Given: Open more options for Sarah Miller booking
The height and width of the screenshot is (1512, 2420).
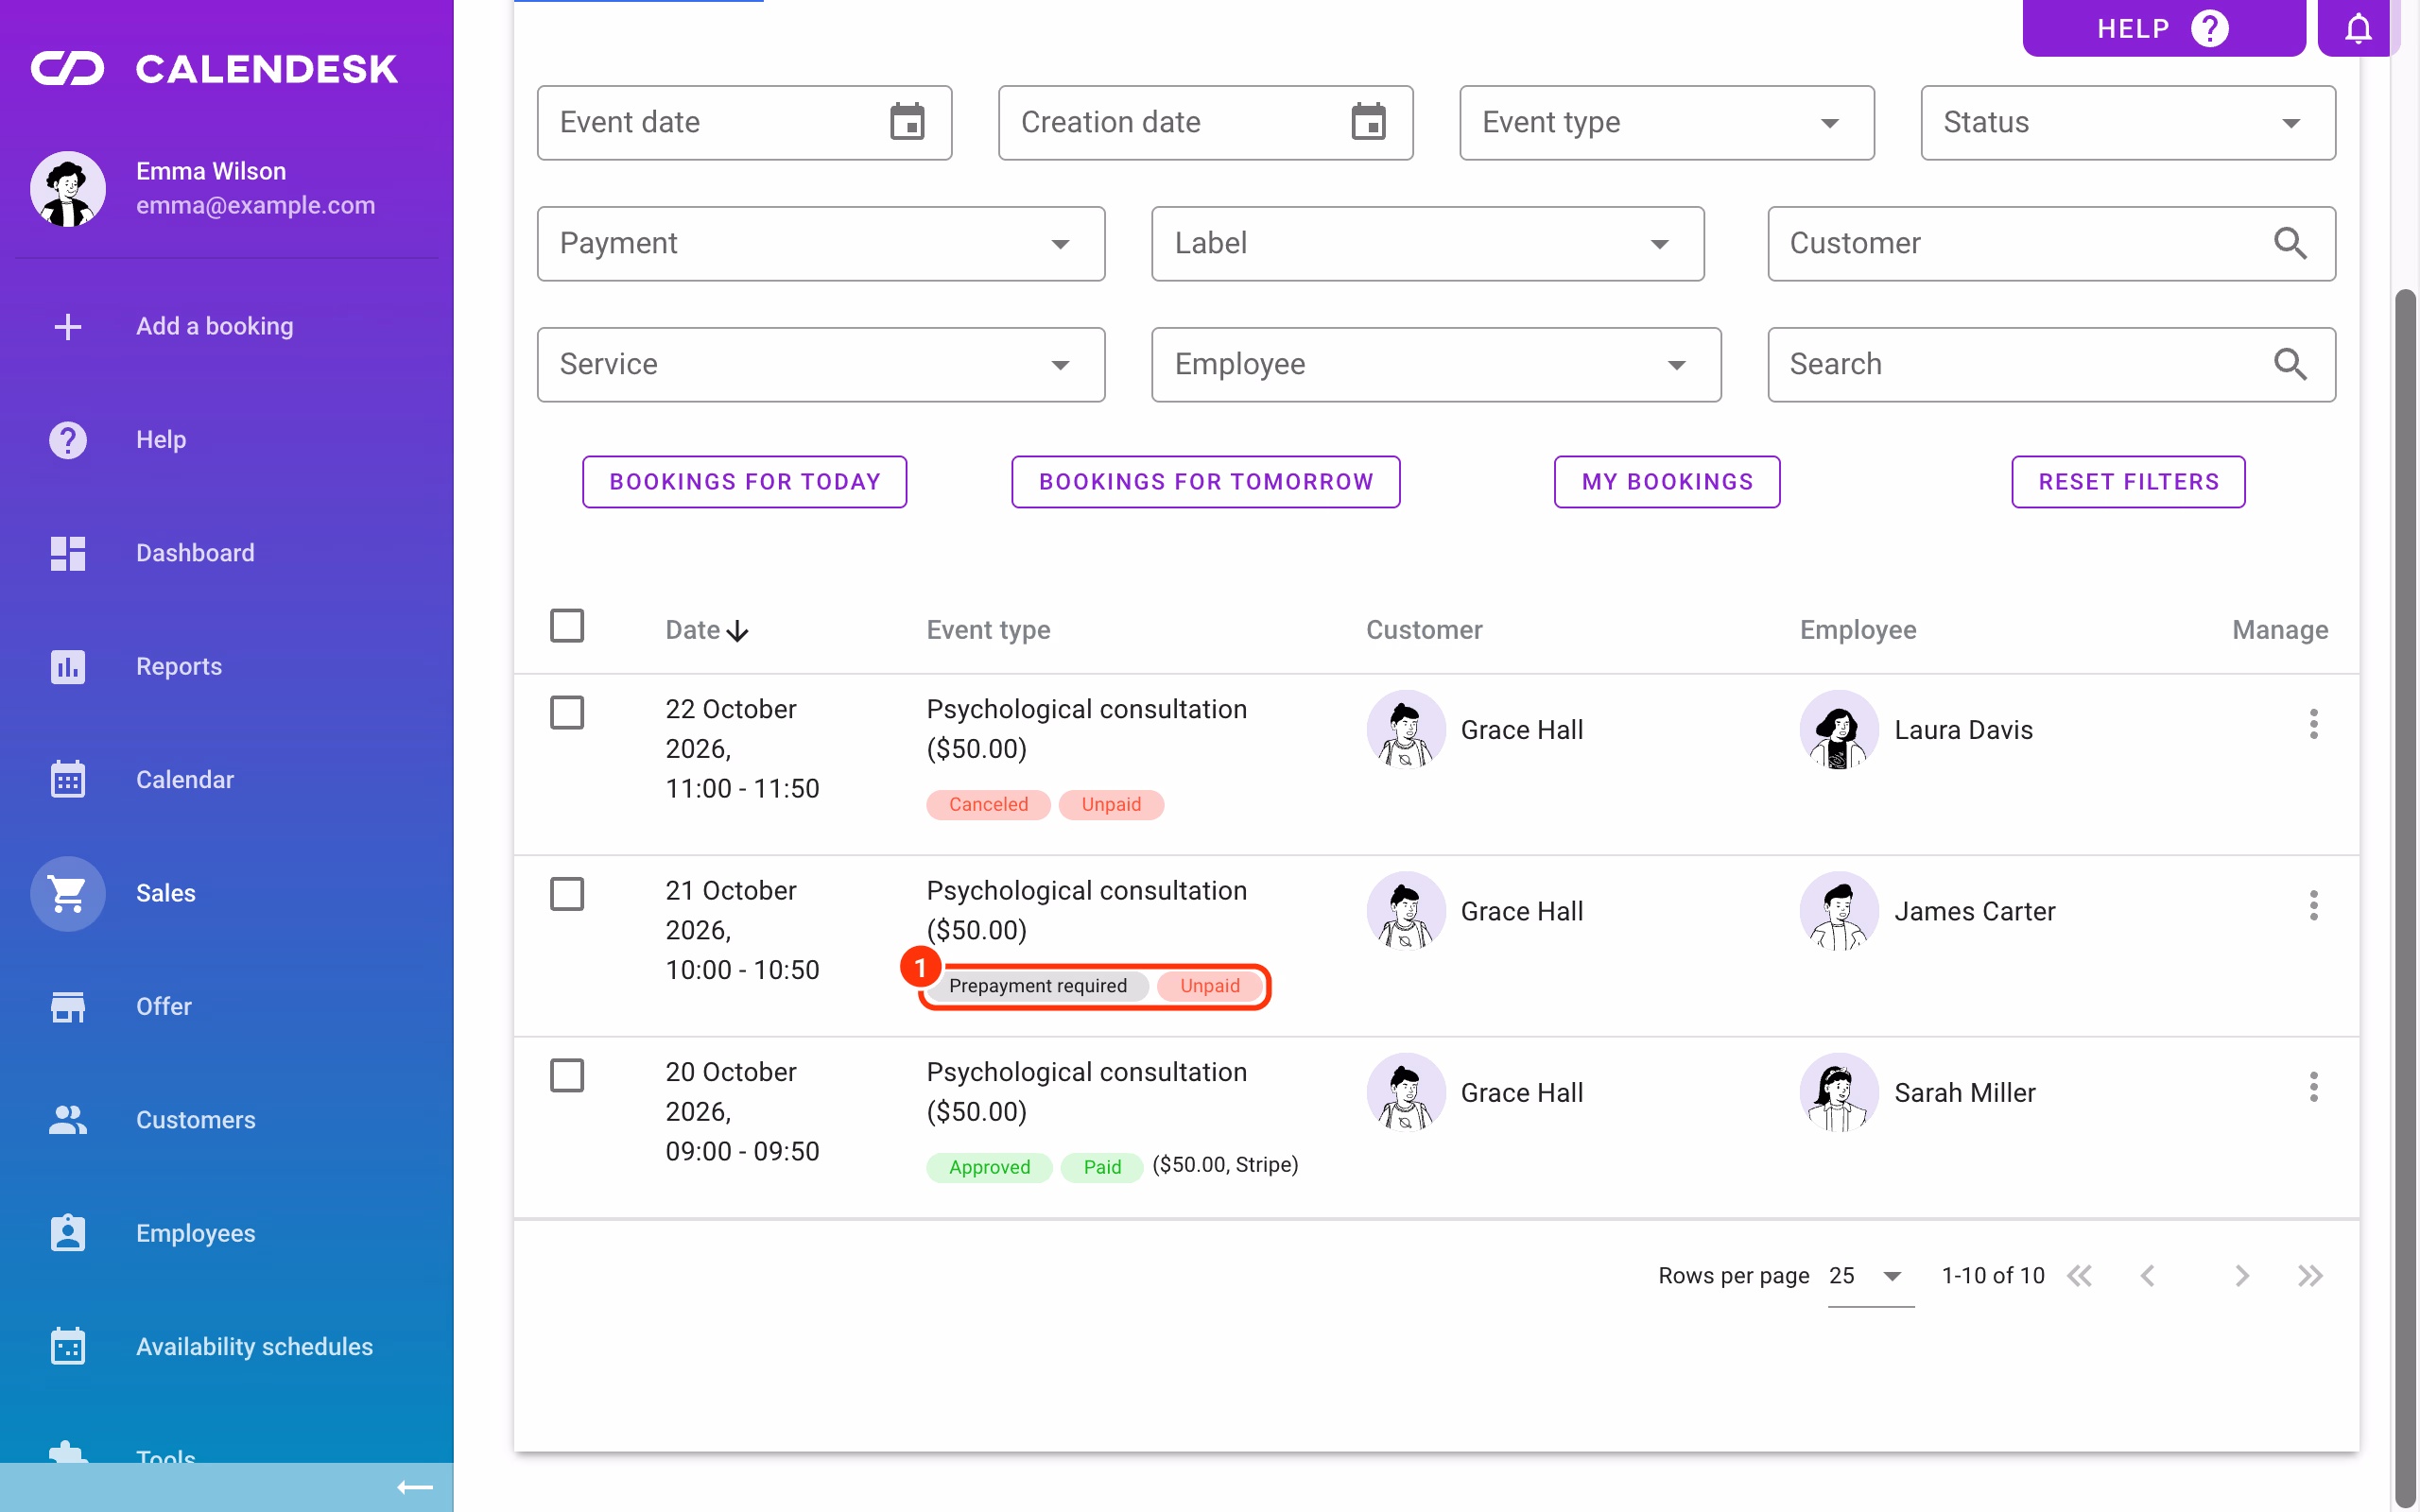Looking at the screenshot, I should 2313,1087.
